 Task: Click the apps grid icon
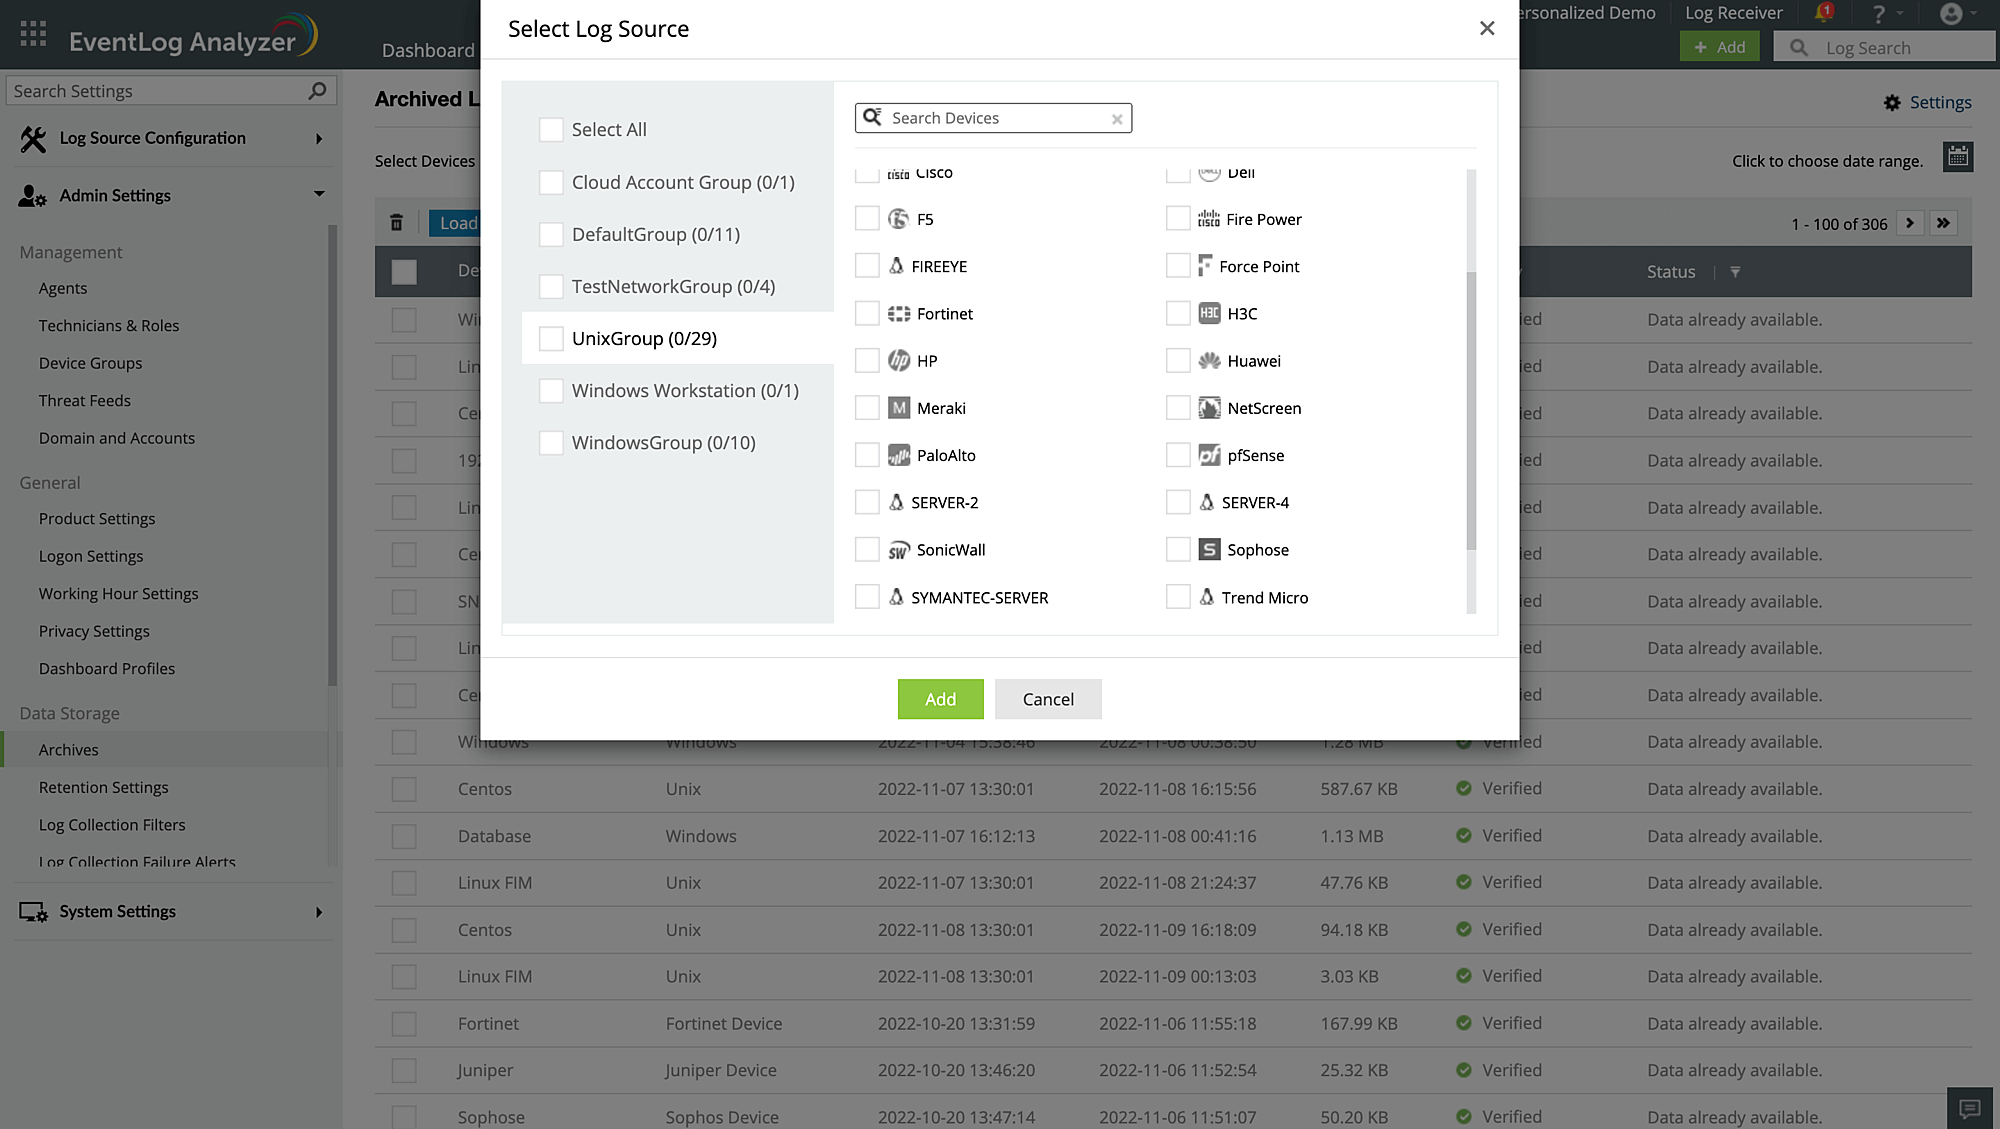point(33,34)
